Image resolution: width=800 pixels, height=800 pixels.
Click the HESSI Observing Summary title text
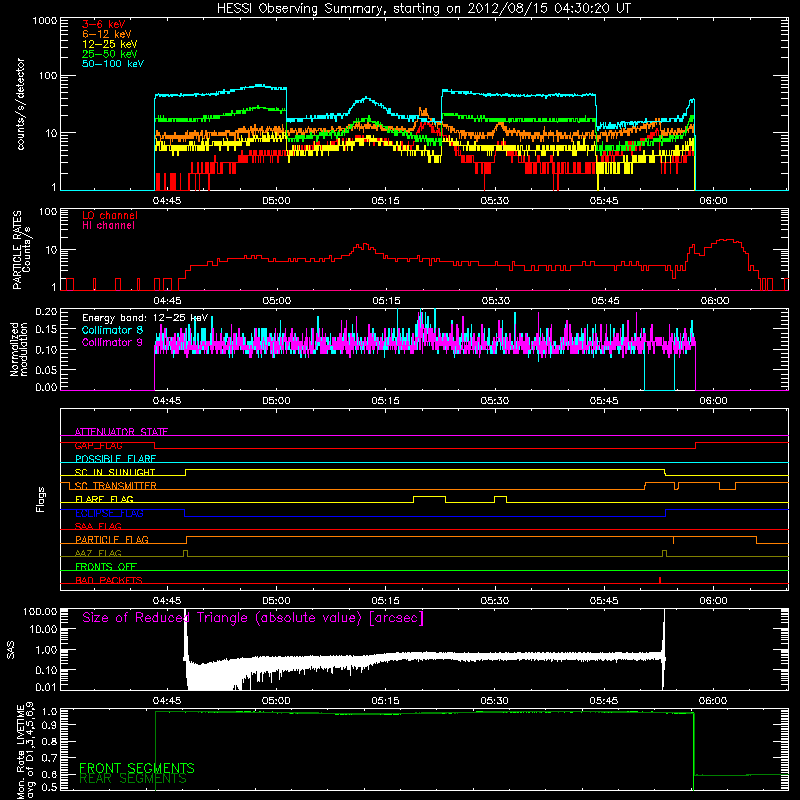[x=424, y=9]
